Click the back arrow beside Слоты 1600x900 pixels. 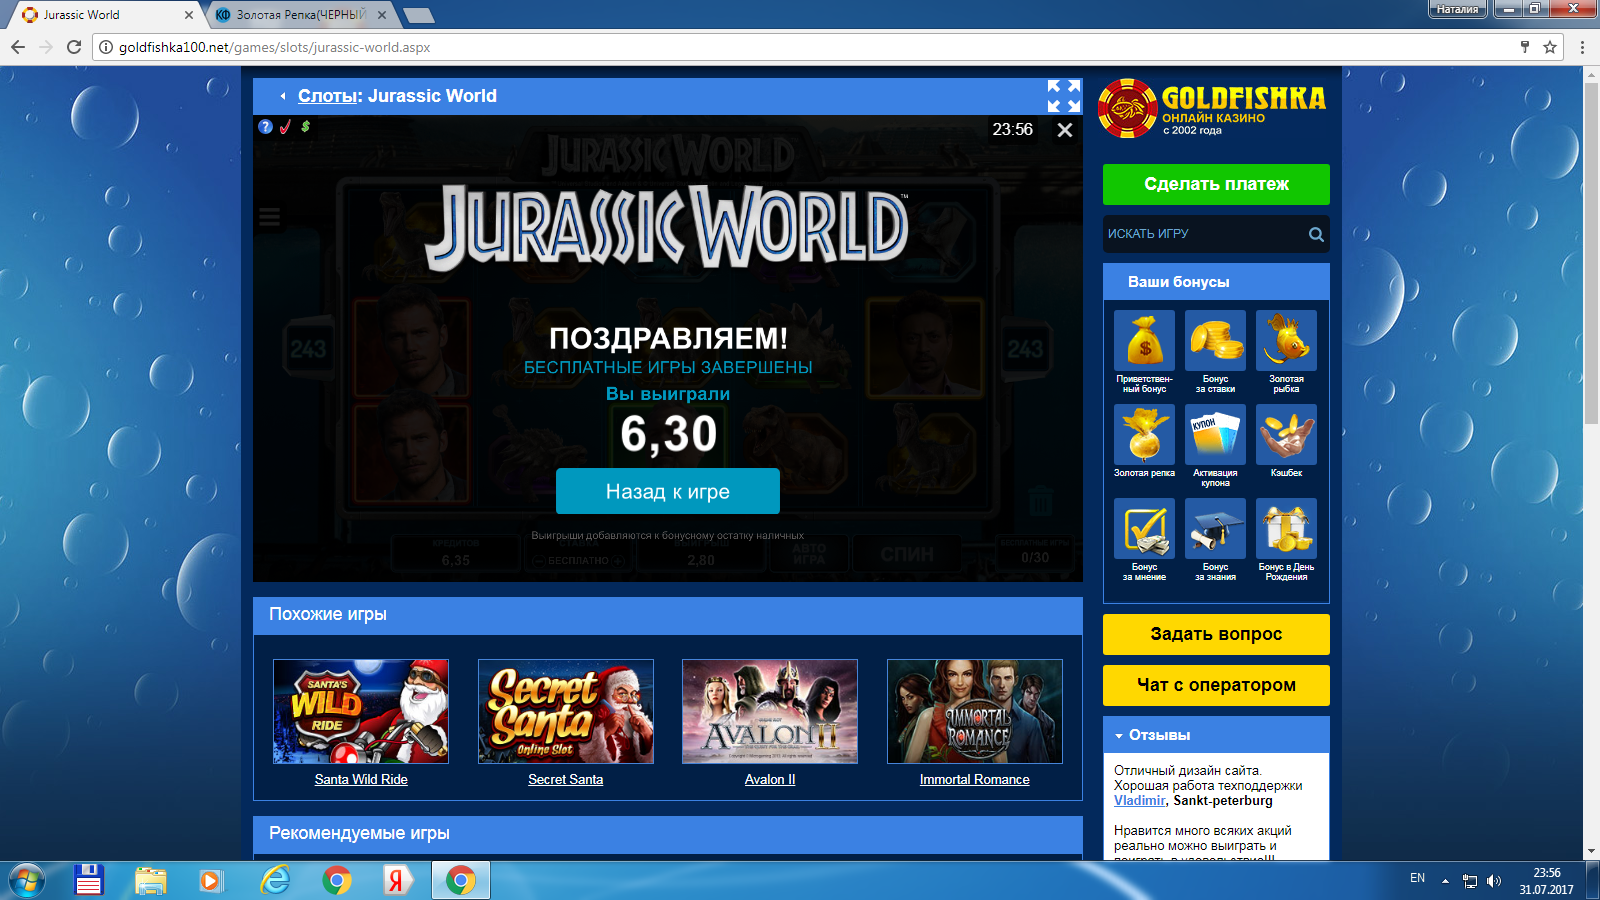[x=283, y=96]
